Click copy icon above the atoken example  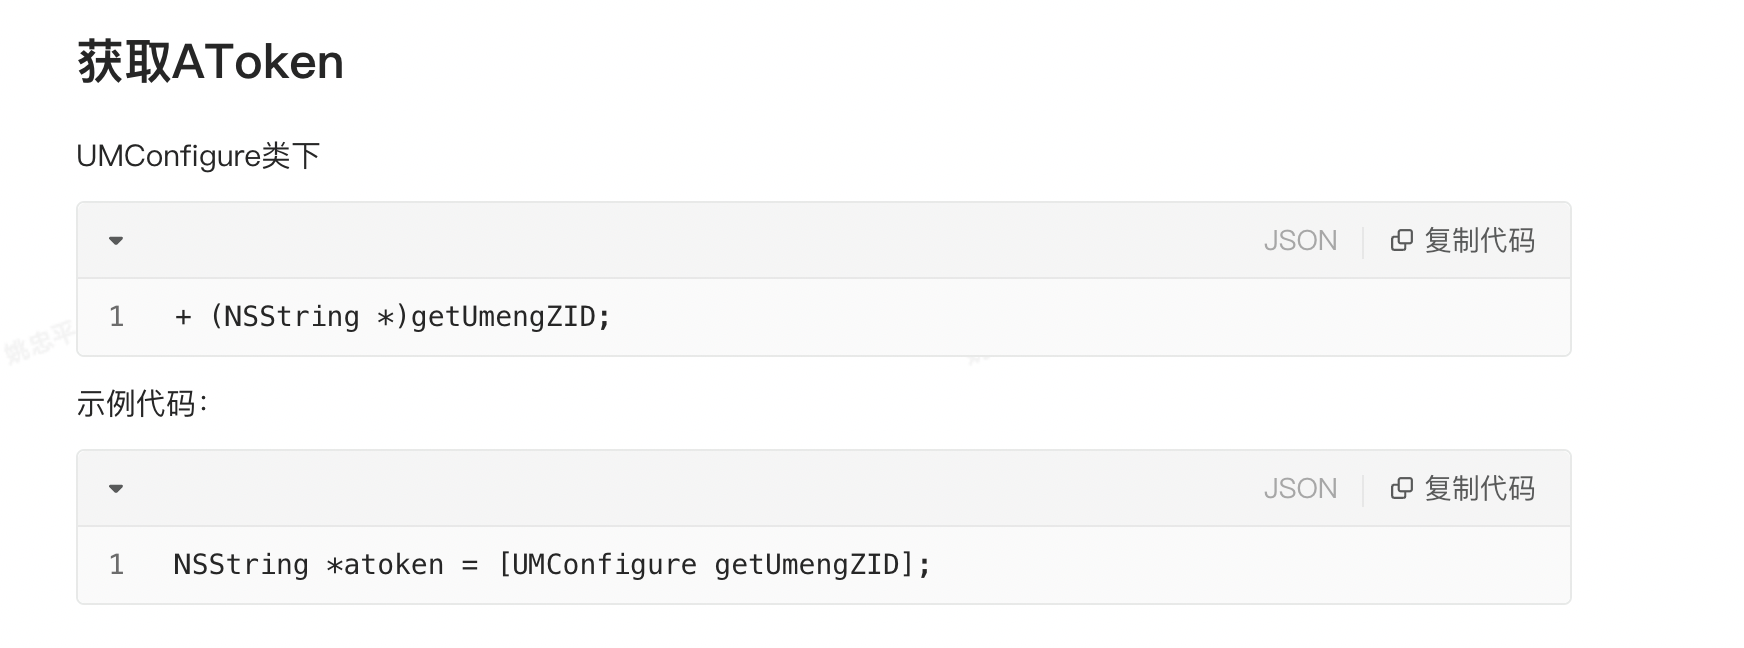coord(1402,489)
